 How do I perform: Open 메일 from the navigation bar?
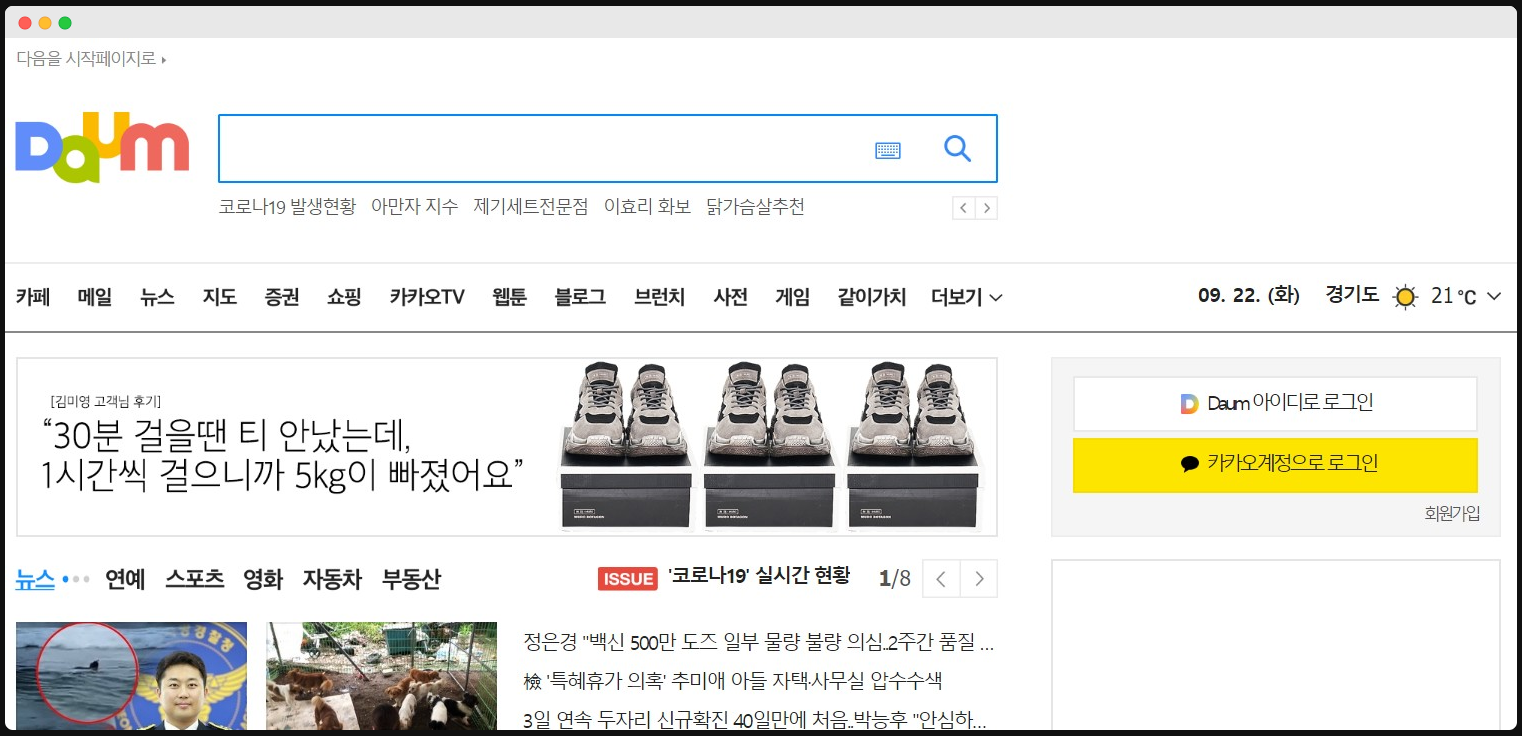(95, 297)
